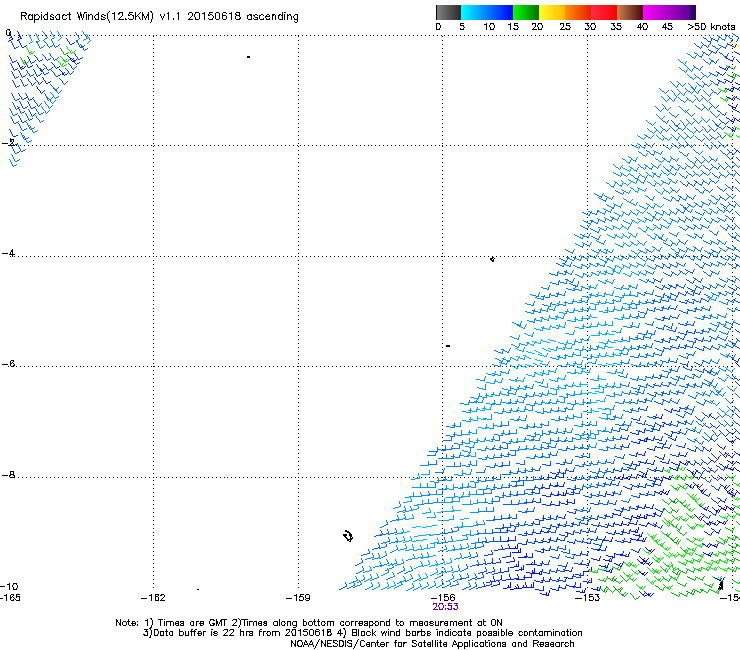The width and height of the screenshot is (740, 650).
Task: Click the yellow 20–25 knots color segment
Action: click(552, 12)
